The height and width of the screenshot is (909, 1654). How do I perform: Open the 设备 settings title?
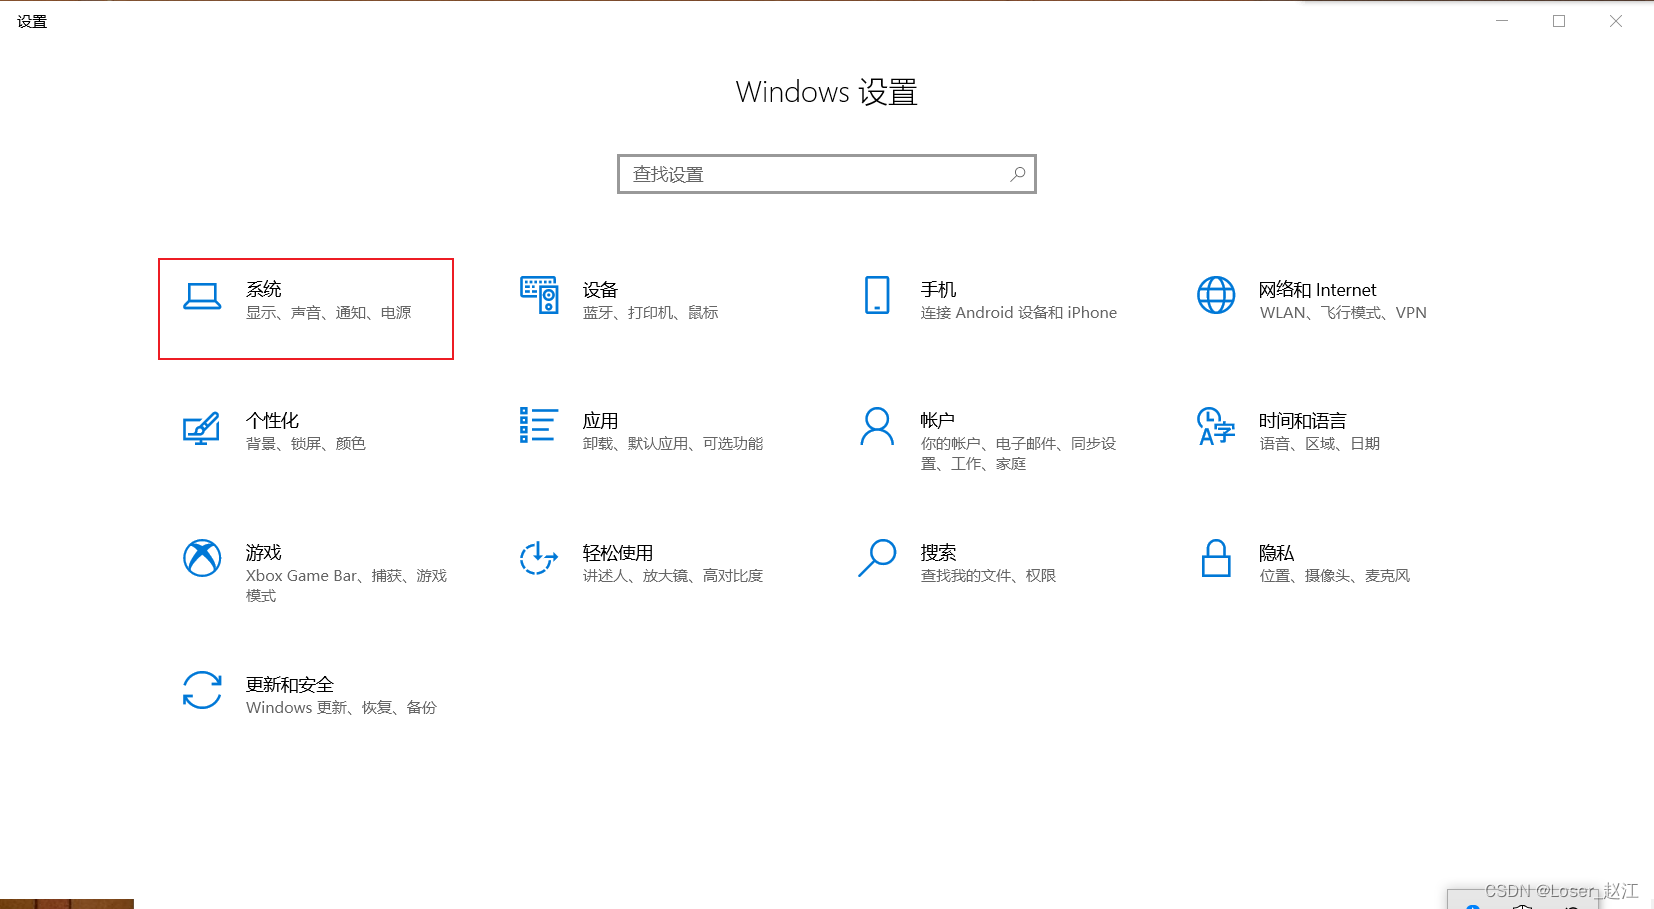(x=601, y=290)
